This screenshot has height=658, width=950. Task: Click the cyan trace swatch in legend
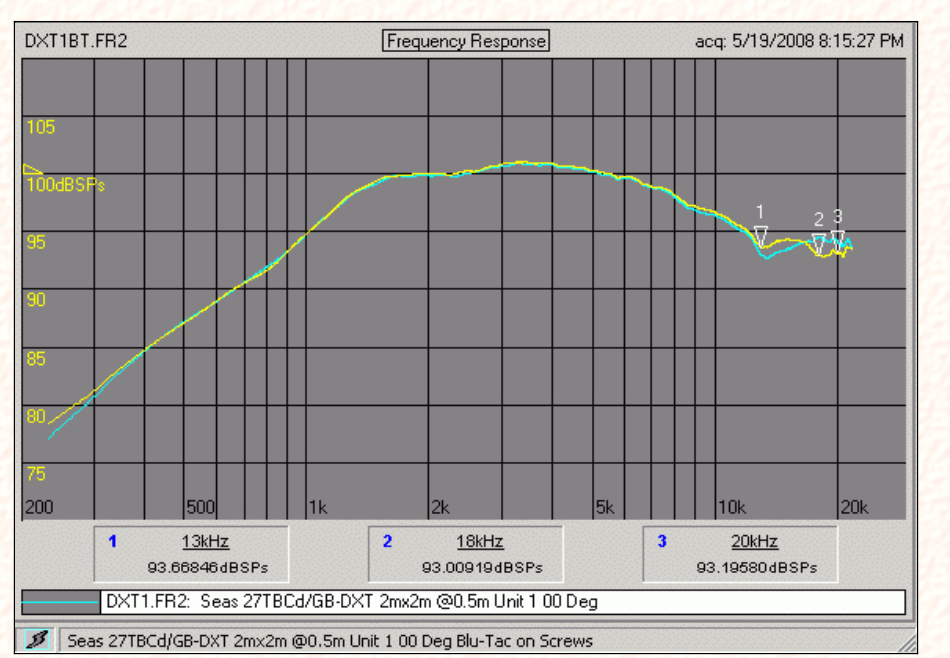tap(61, 602)
